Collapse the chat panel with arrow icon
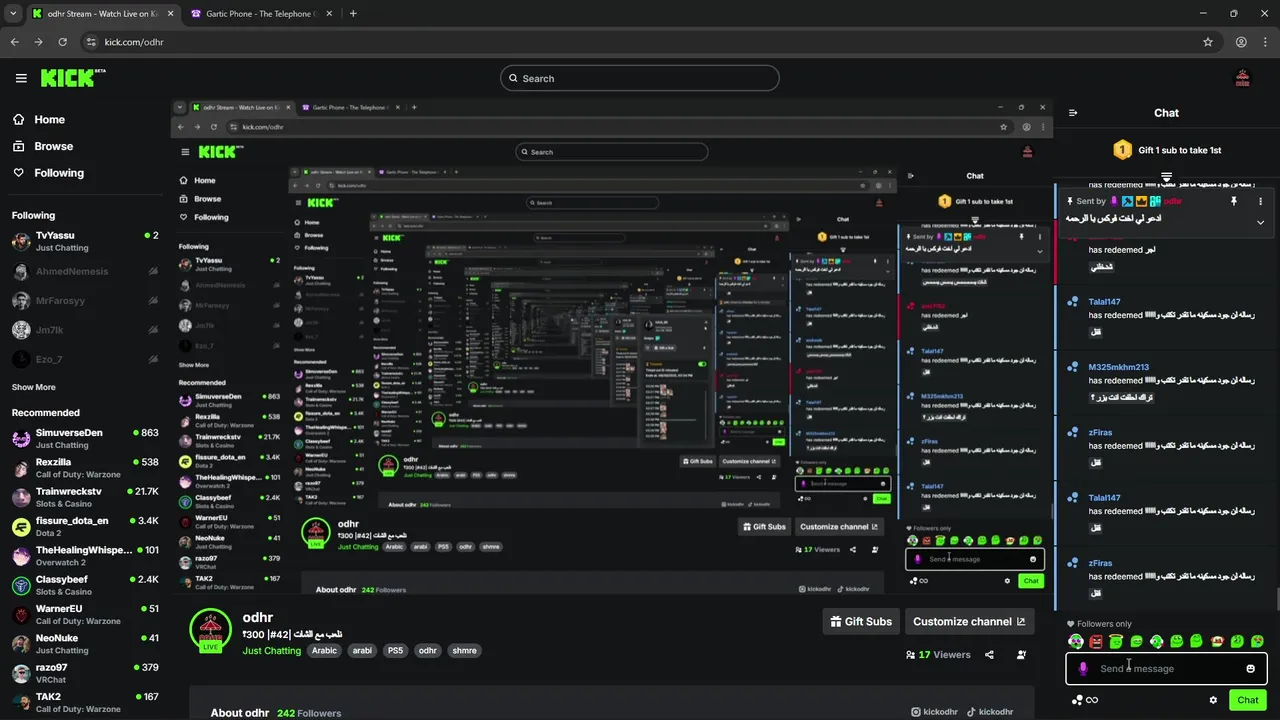This screenshot has height=720, width=1280. tap(1073, 113)
